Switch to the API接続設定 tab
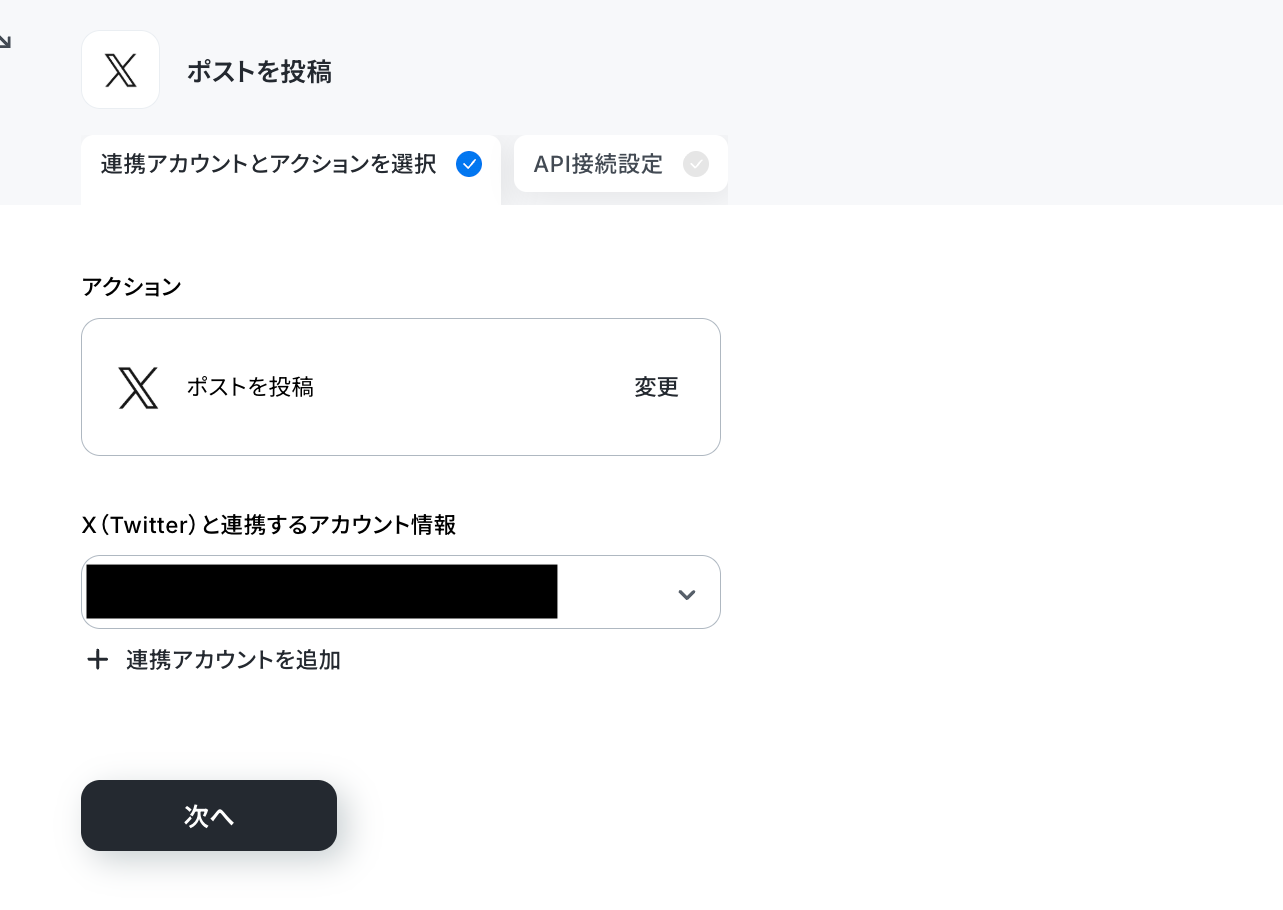The height and width of the screenshot is (910, 1283). [x=621, y=164]
